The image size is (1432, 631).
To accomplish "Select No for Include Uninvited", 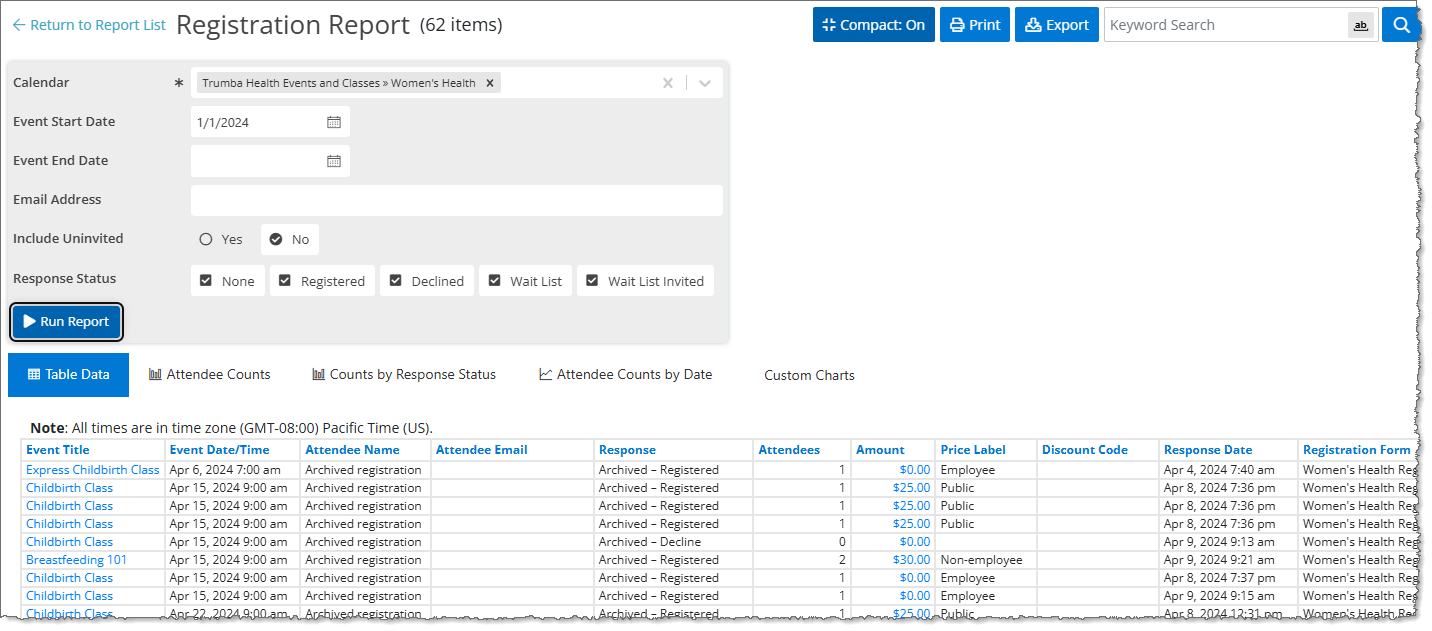I will pos(290,239).
